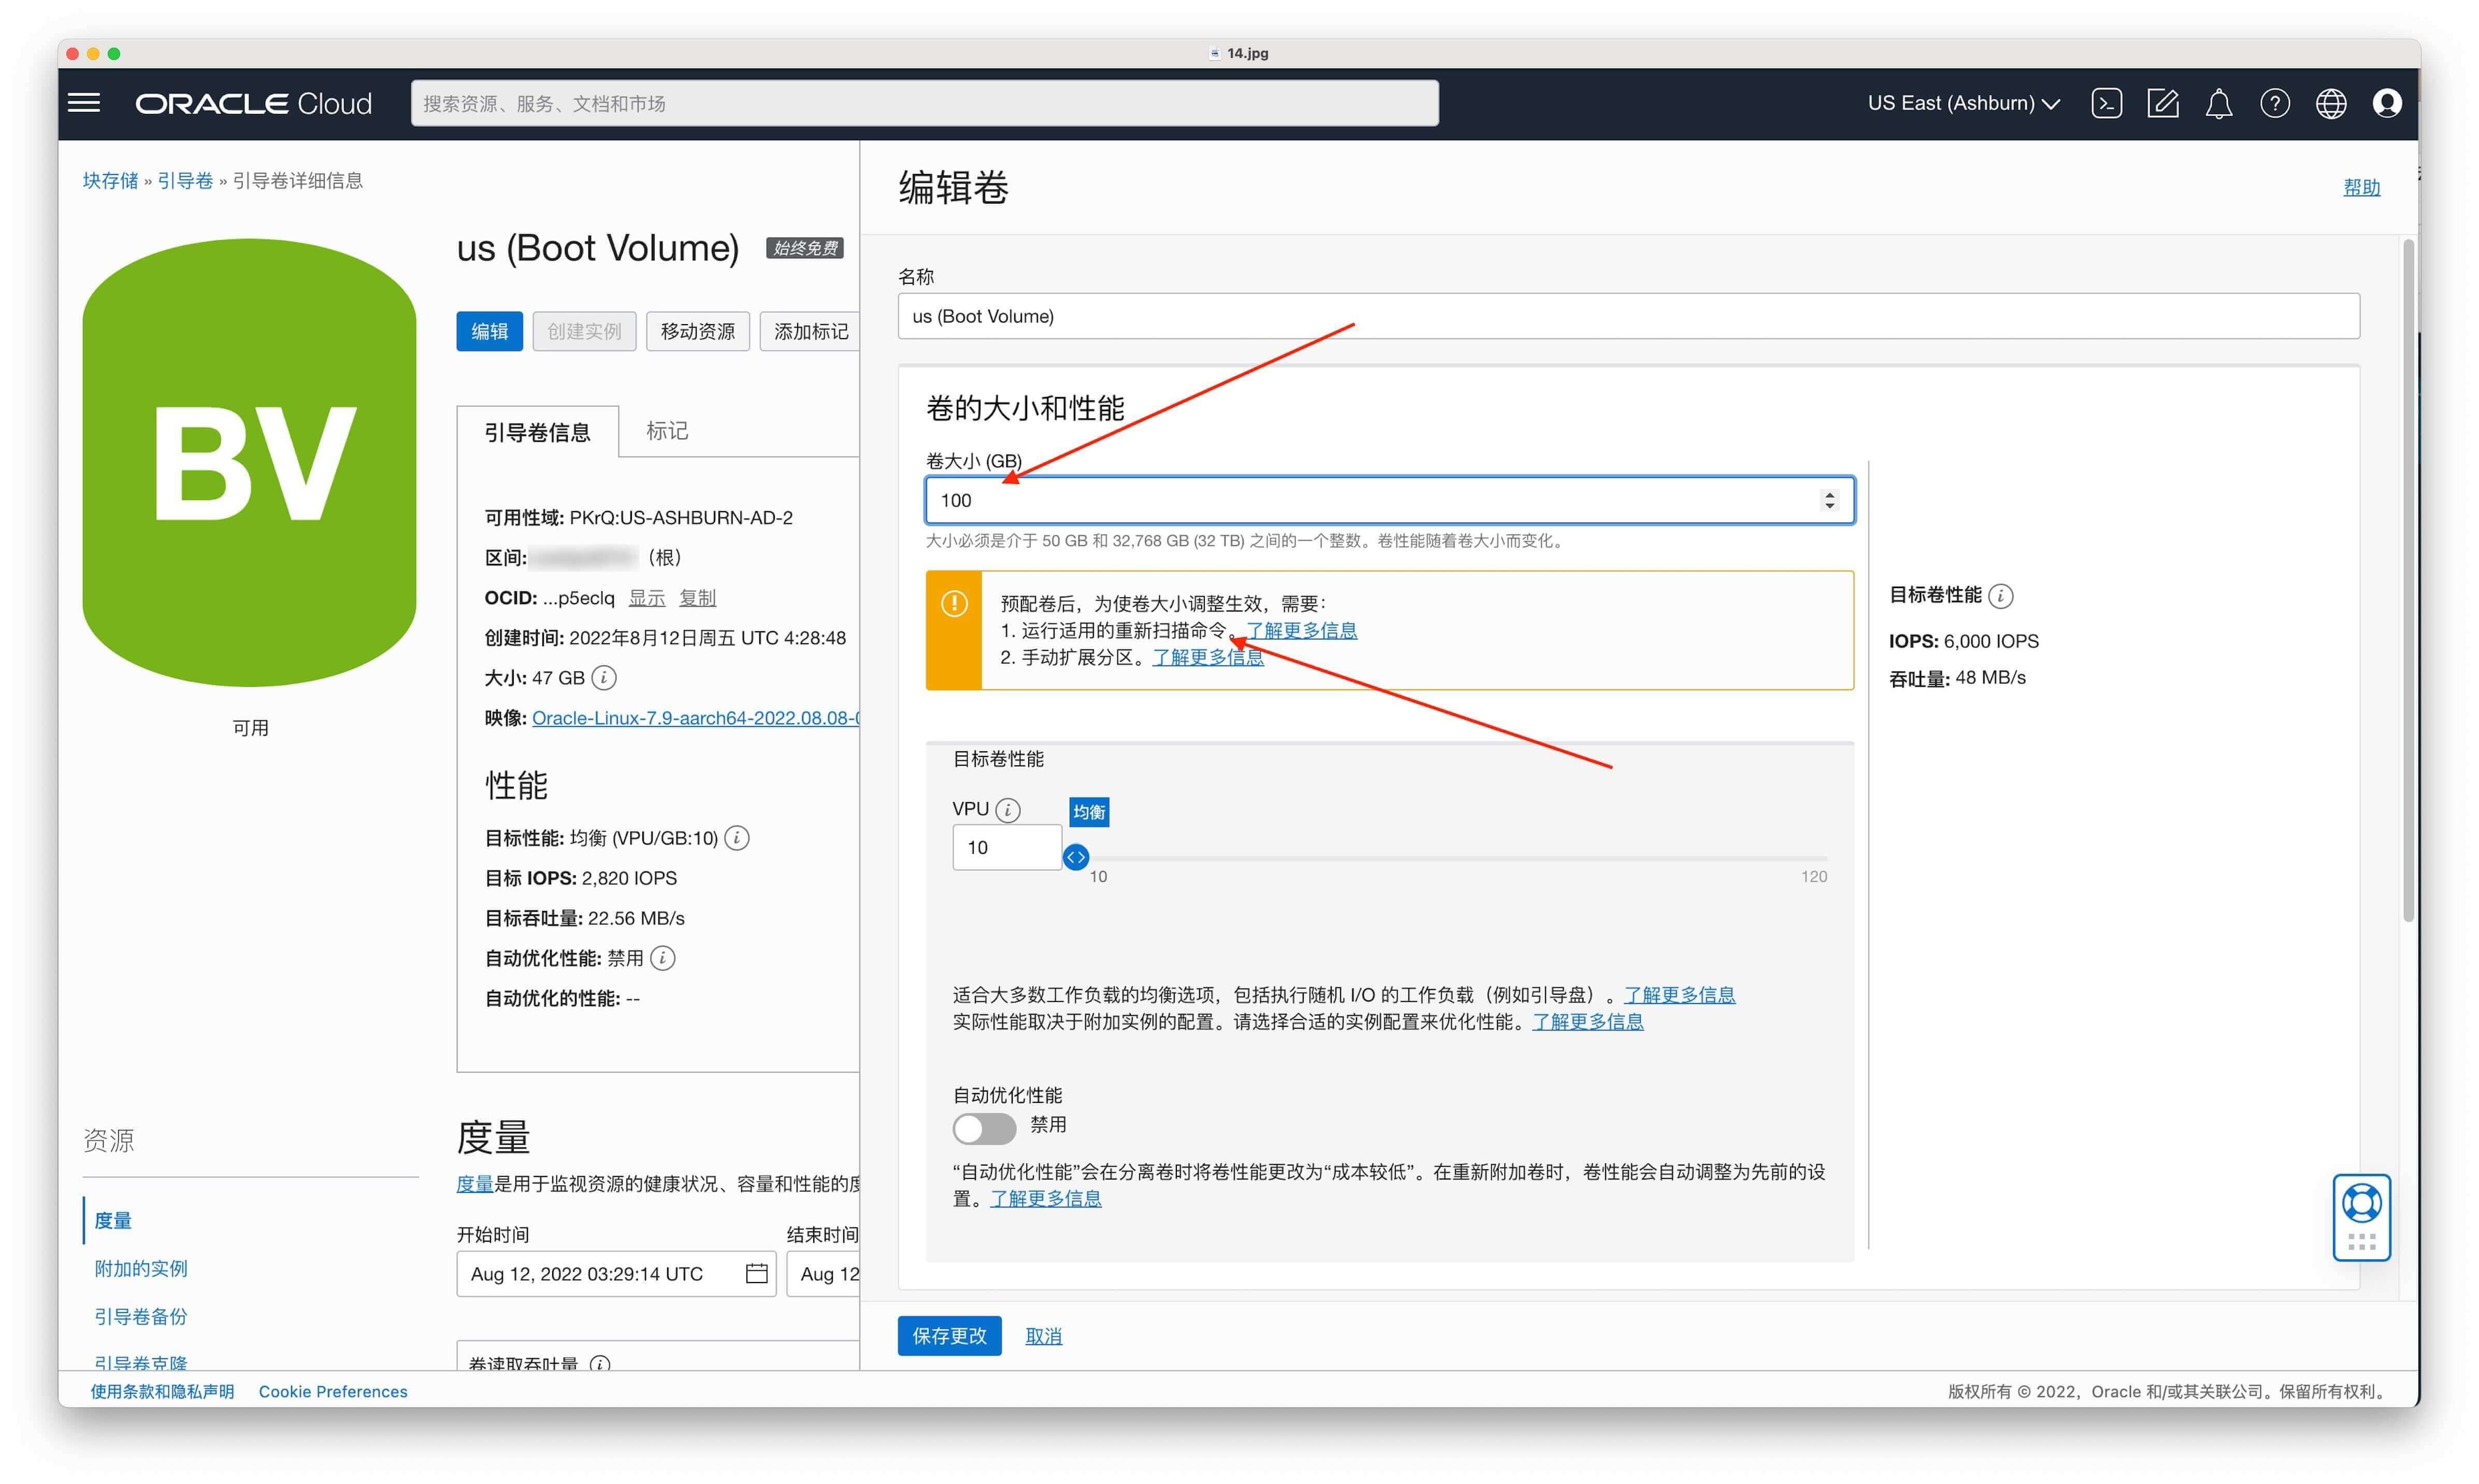The image size is (2479, 1484).
Task: Click the 移动资源 button
Action: pyautogui.click(x=697, y=331)
